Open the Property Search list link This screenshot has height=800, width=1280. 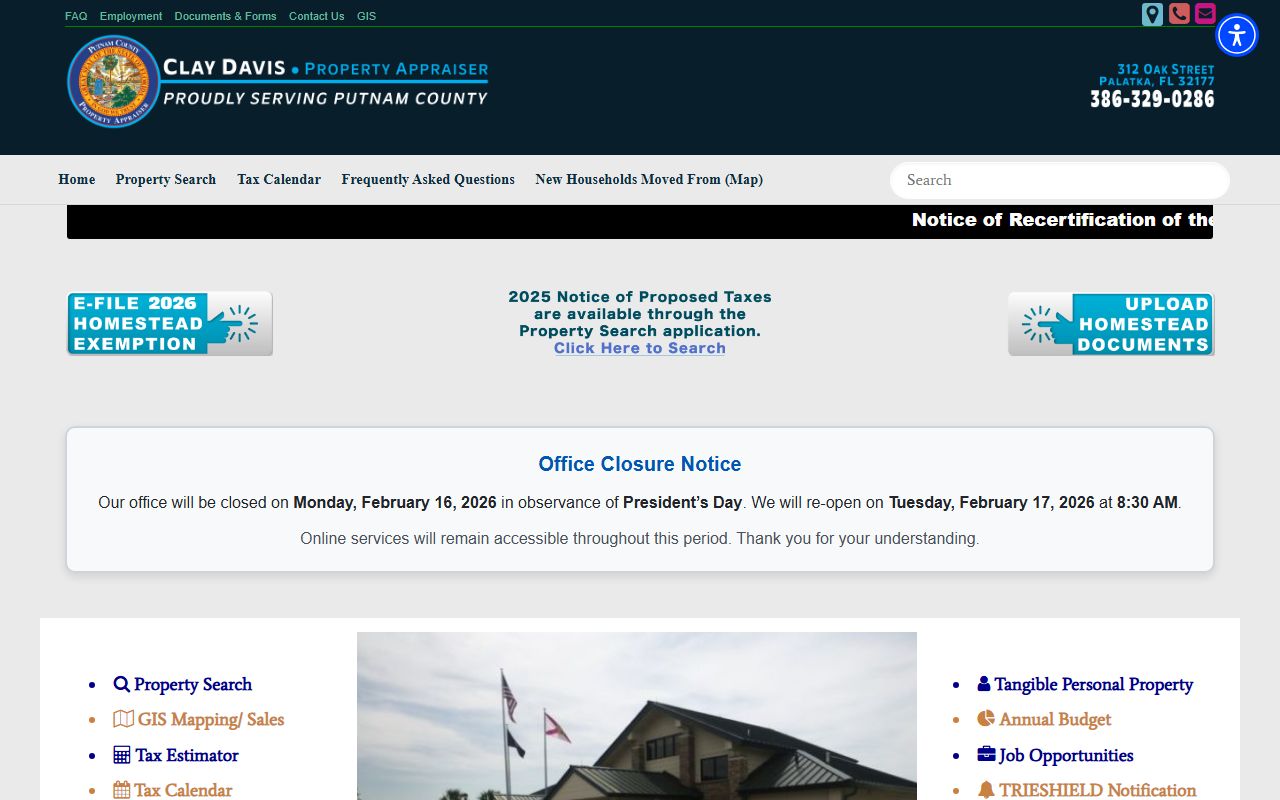pos(193,685)
